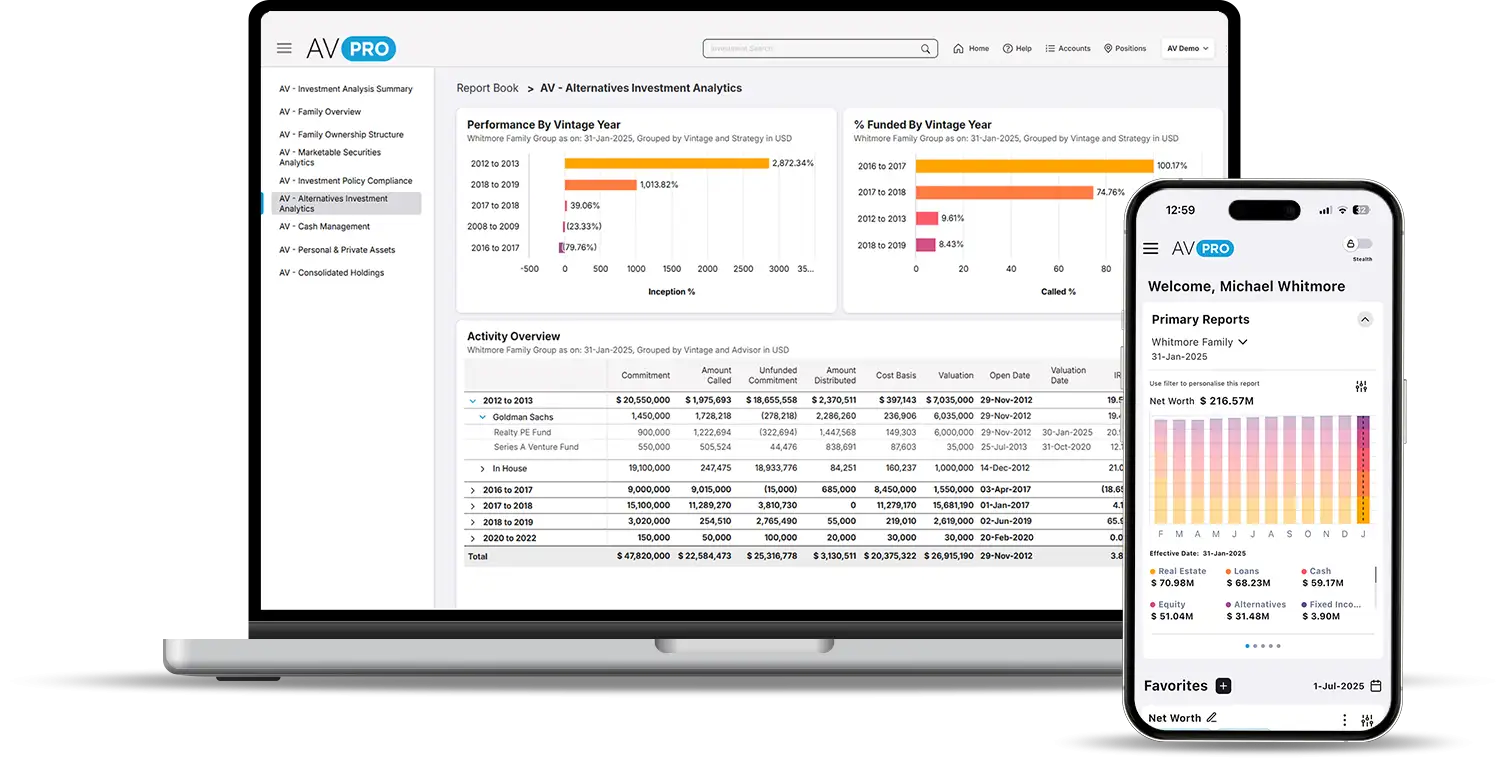Open the desktop hamburger menu beside AV PRO
Image resolution: width=1511 pixels, height=759 pixels.
[284, 48]
